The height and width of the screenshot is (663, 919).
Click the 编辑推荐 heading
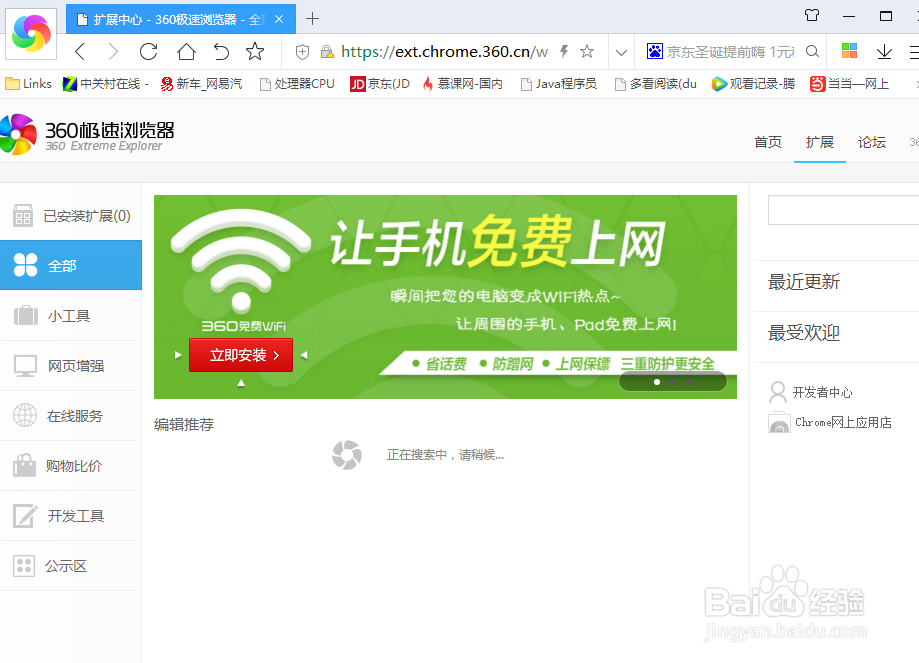(x=184, y=424)
